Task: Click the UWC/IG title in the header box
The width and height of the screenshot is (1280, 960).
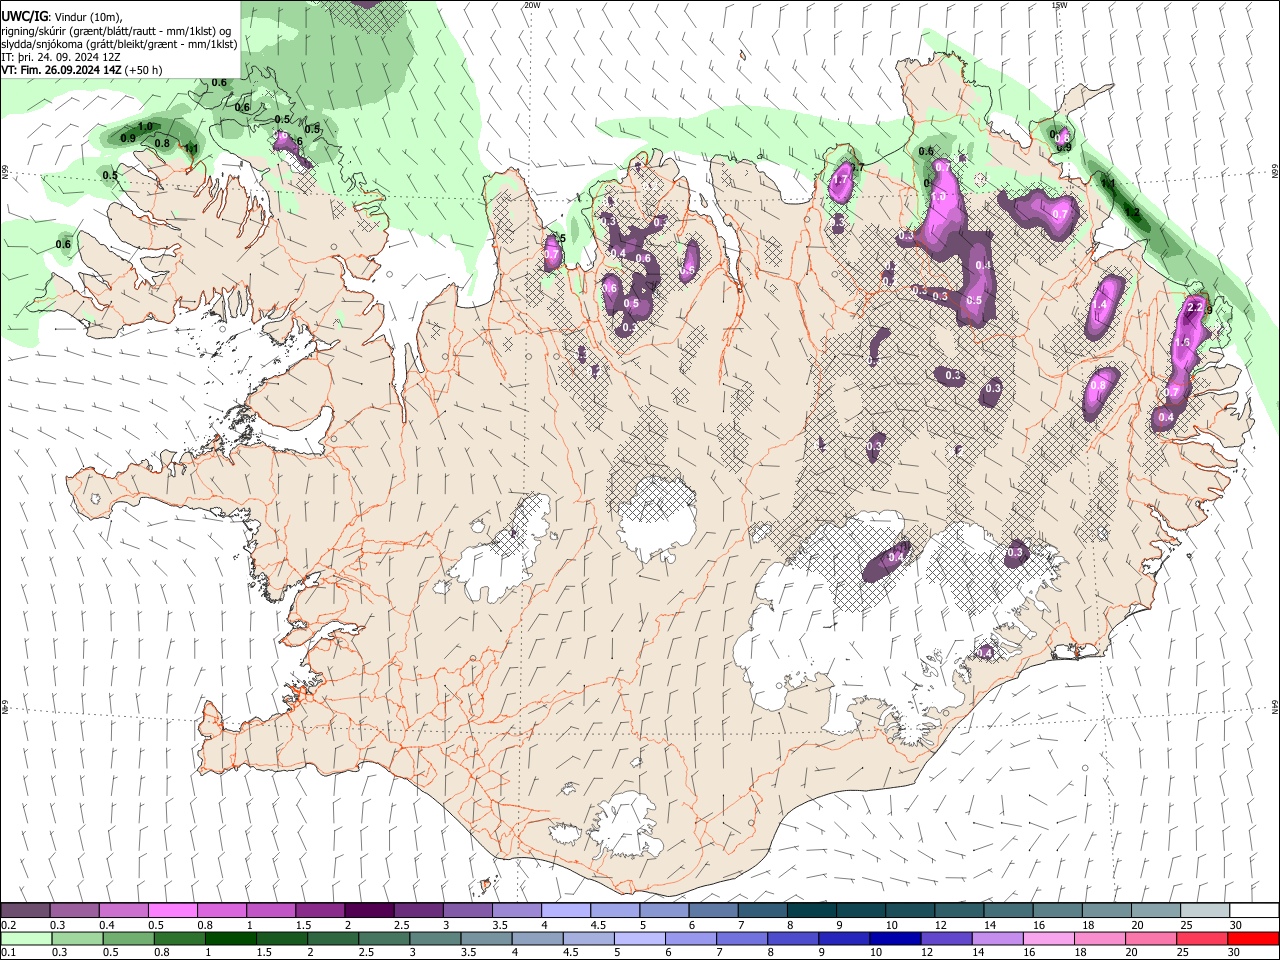Action: 24,16
